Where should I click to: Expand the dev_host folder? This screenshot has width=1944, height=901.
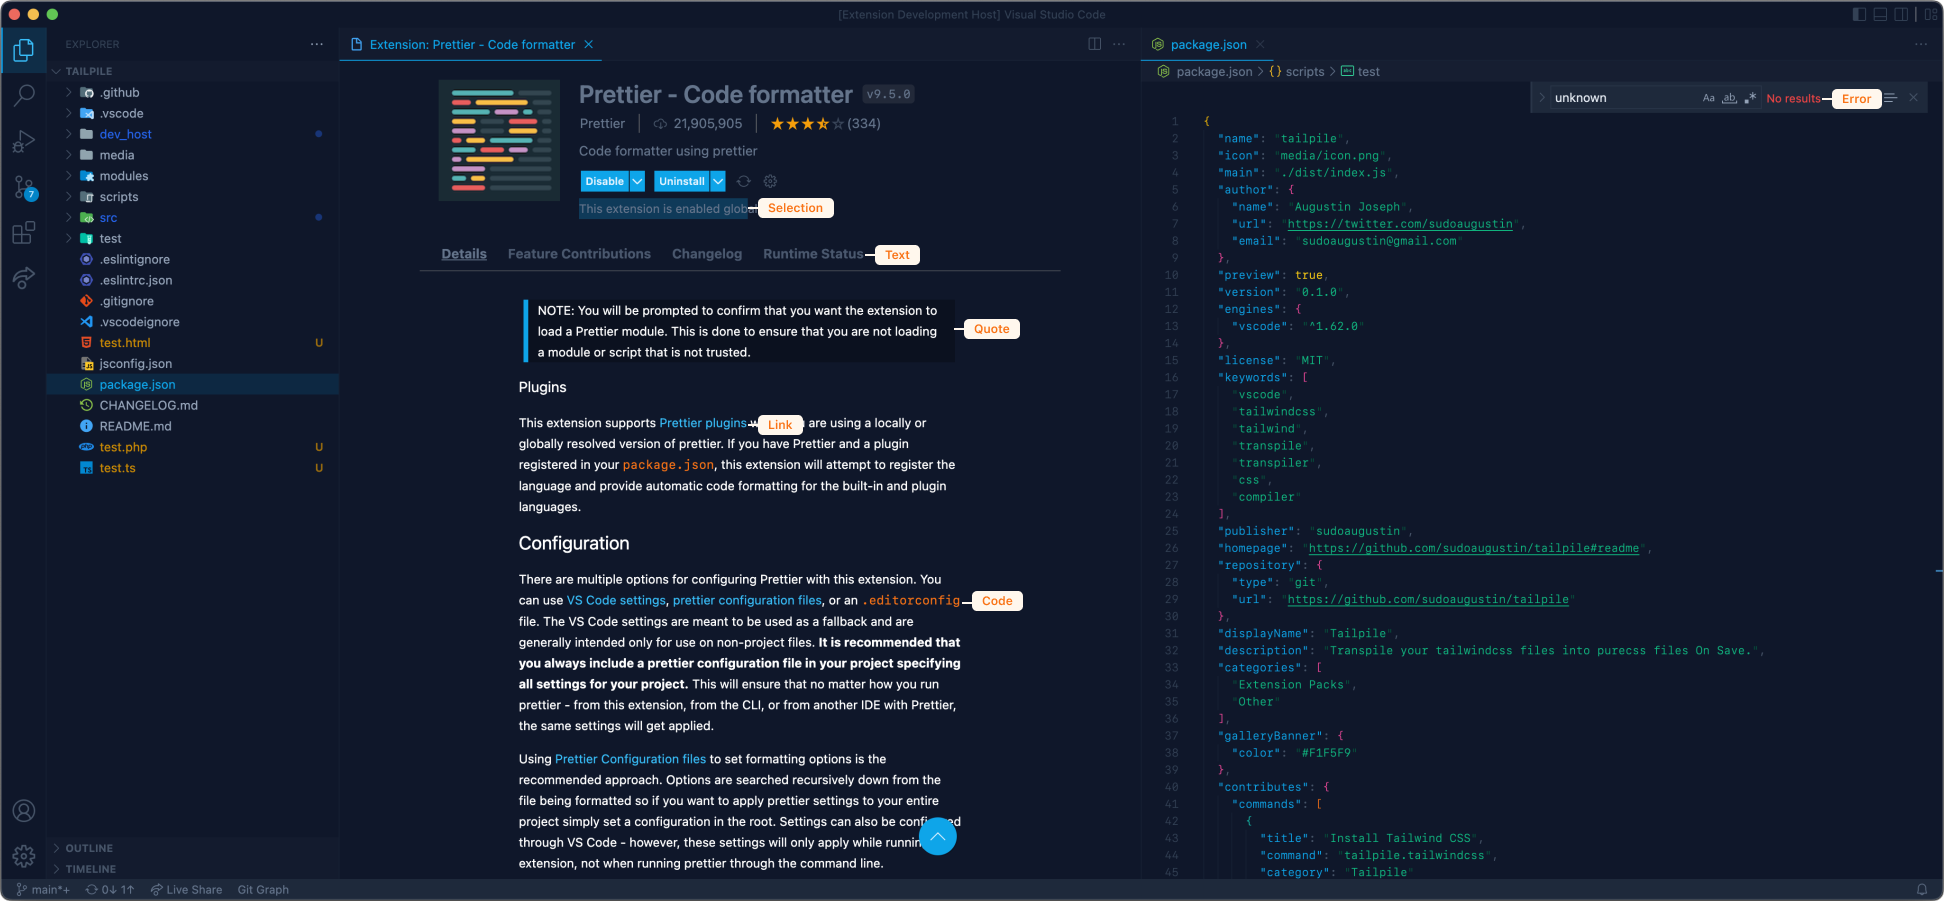pos(192,134)
